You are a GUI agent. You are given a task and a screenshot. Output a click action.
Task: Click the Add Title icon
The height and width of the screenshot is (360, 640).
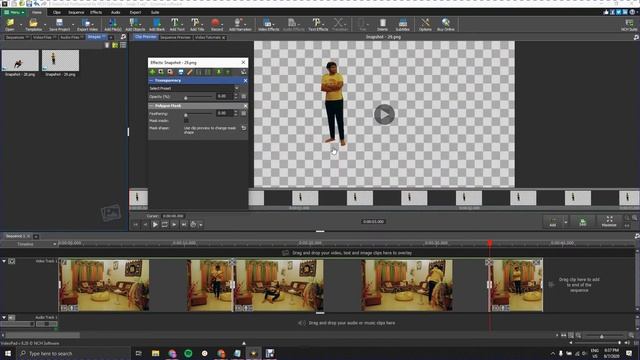tap(197, 24)
